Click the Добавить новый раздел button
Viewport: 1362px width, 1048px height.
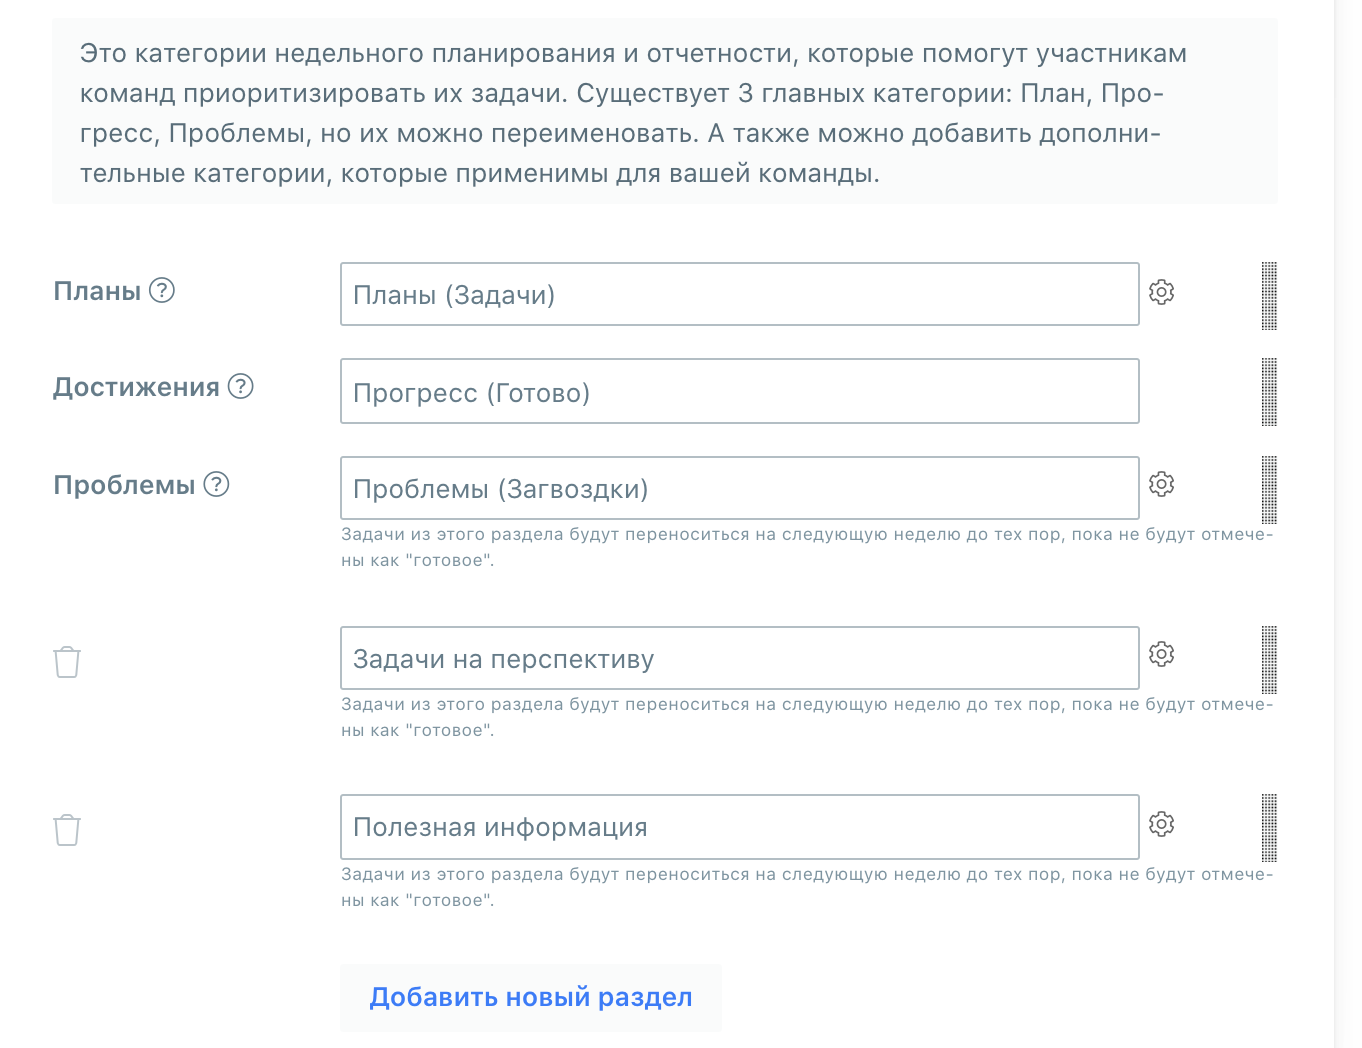[x=530, y=997]
